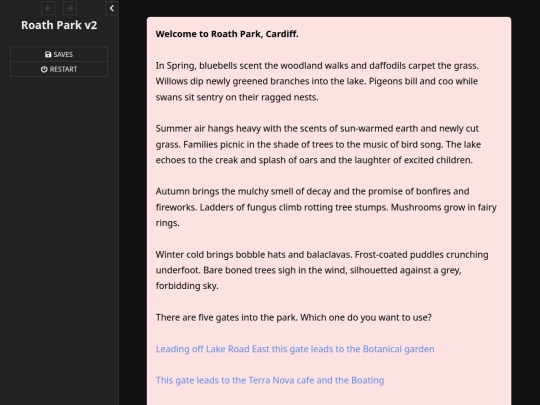This screenshot has height=405, width=540.
Task: Collapse the sidebar with the chevron toggle
Action: (x=112, y=8)
